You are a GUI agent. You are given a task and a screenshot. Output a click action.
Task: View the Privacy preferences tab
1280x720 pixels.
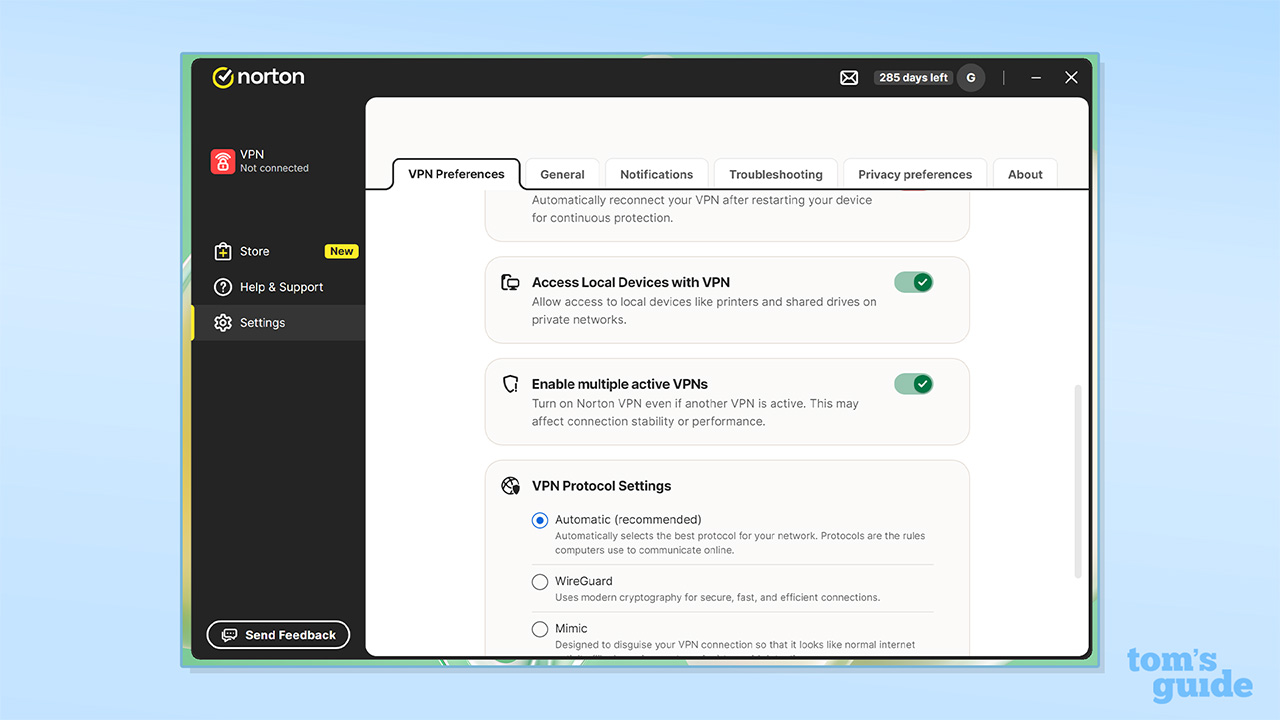[x=914, y=174]
